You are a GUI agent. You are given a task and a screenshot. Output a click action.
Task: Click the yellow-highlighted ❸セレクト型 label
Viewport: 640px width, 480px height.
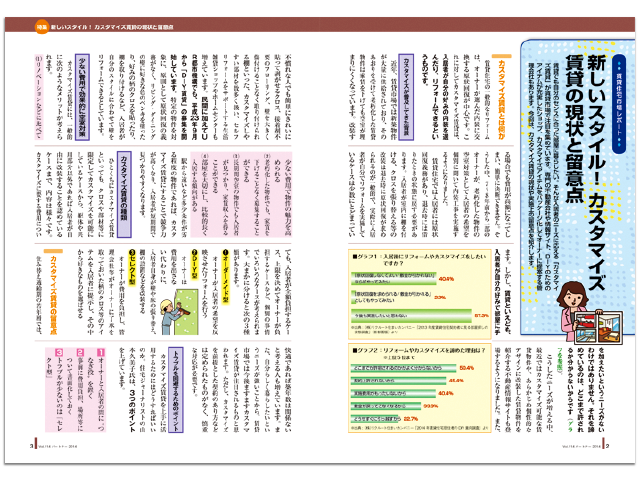tap(132, 268)
